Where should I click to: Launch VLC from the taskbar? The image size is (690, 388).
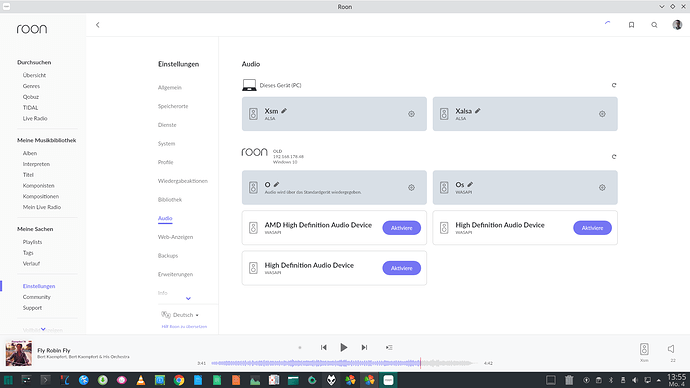coord(141,380)
